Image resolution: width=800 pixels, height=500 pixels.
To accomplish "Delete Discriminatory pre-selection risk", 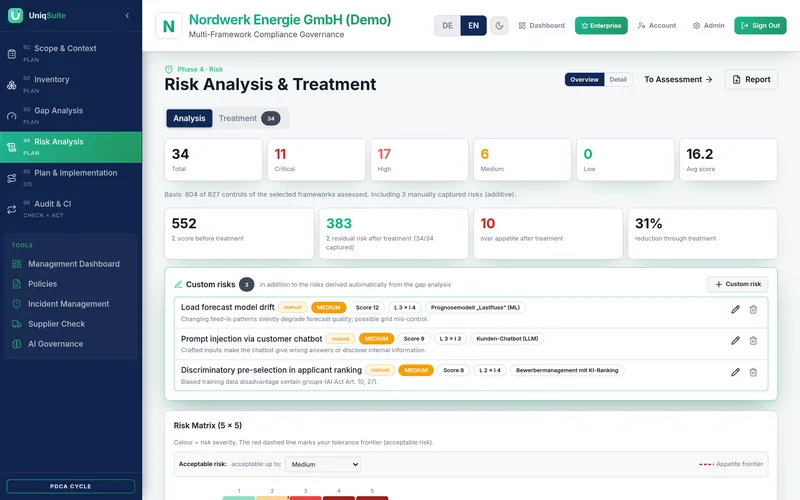I will [x=753, y=372].
